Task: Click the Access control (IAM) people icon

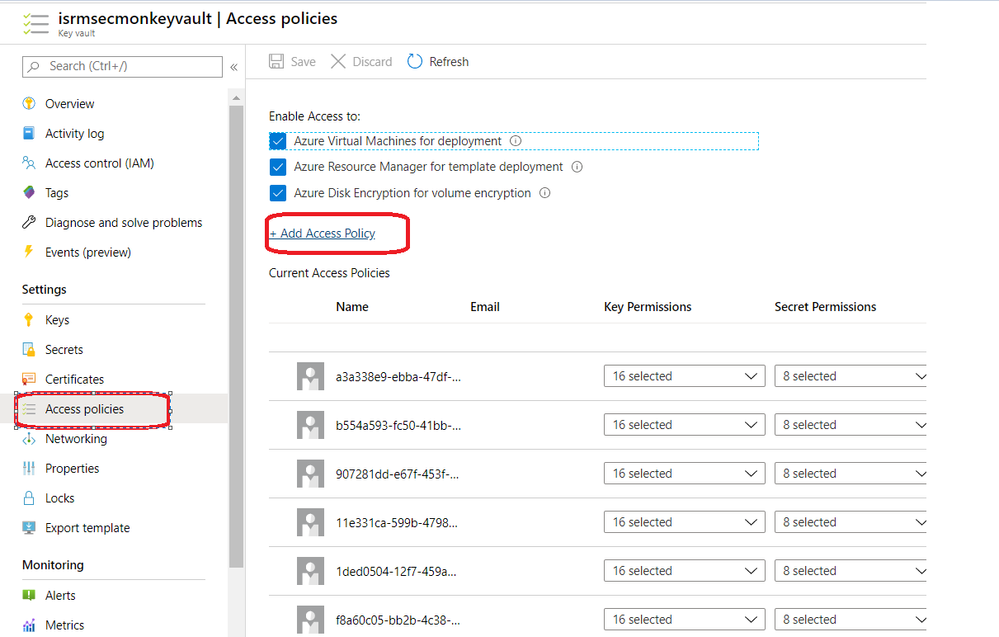Action: (x=29, y=163)
